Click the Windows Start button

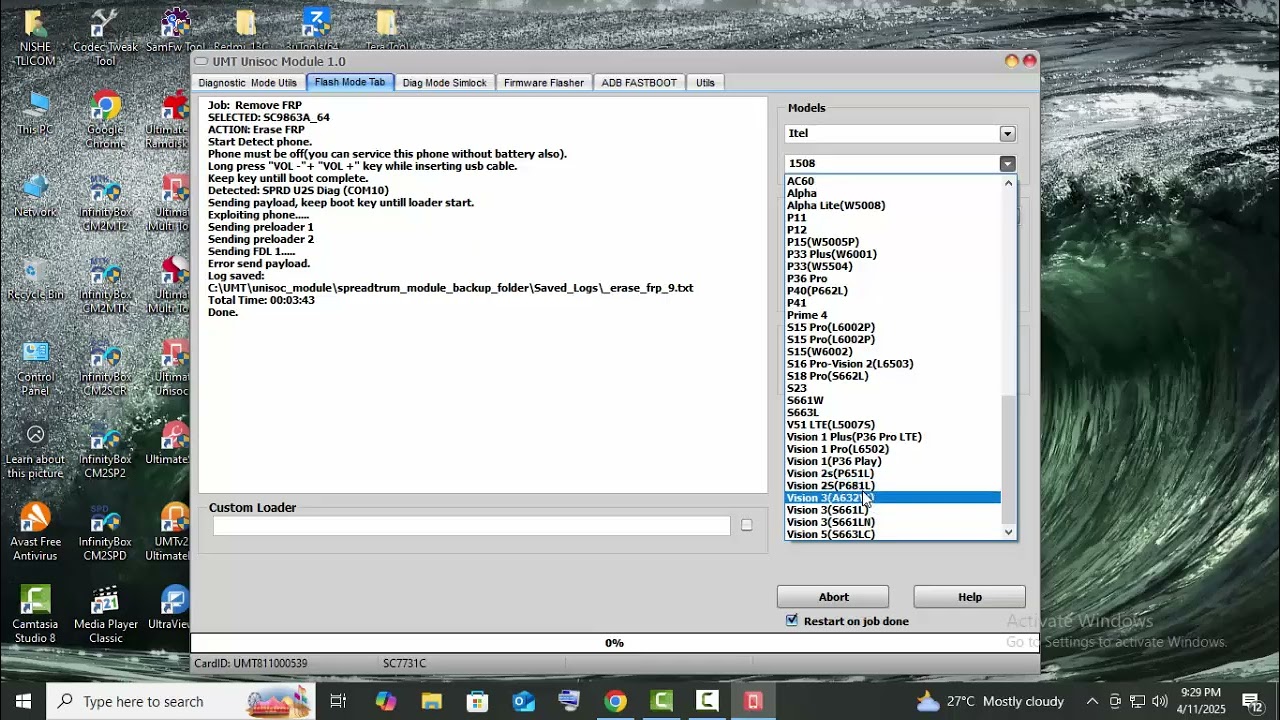tap(23, 701)
